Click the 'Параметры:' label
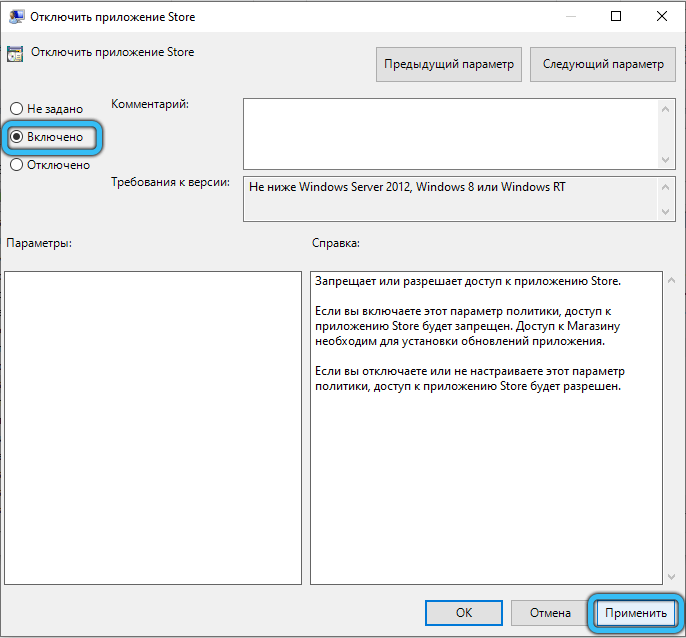The image size is (686, 638). pos(39,243)
